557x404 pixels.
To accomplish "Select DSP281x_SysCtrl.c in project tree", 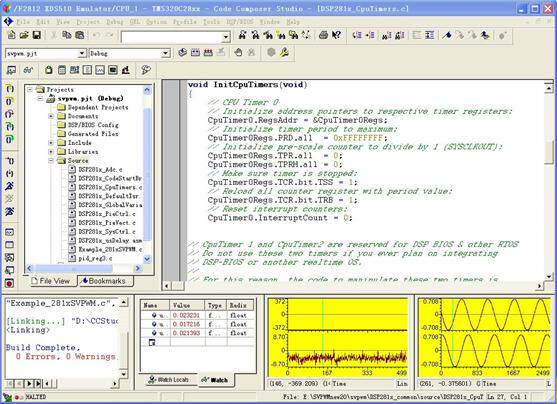I will (x=107, y=232).
